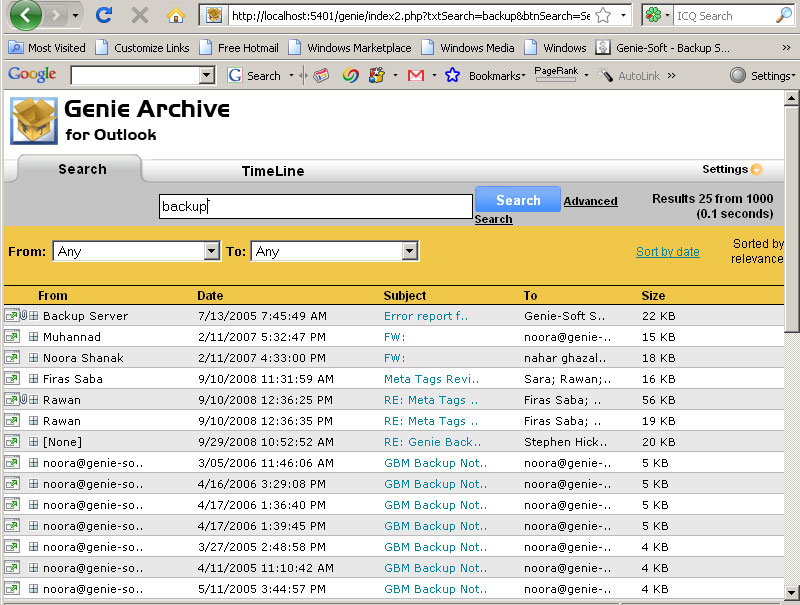Switch to the TimeLine tab
The width and height of the screenshot is (800, 605).
click(273, 171)
